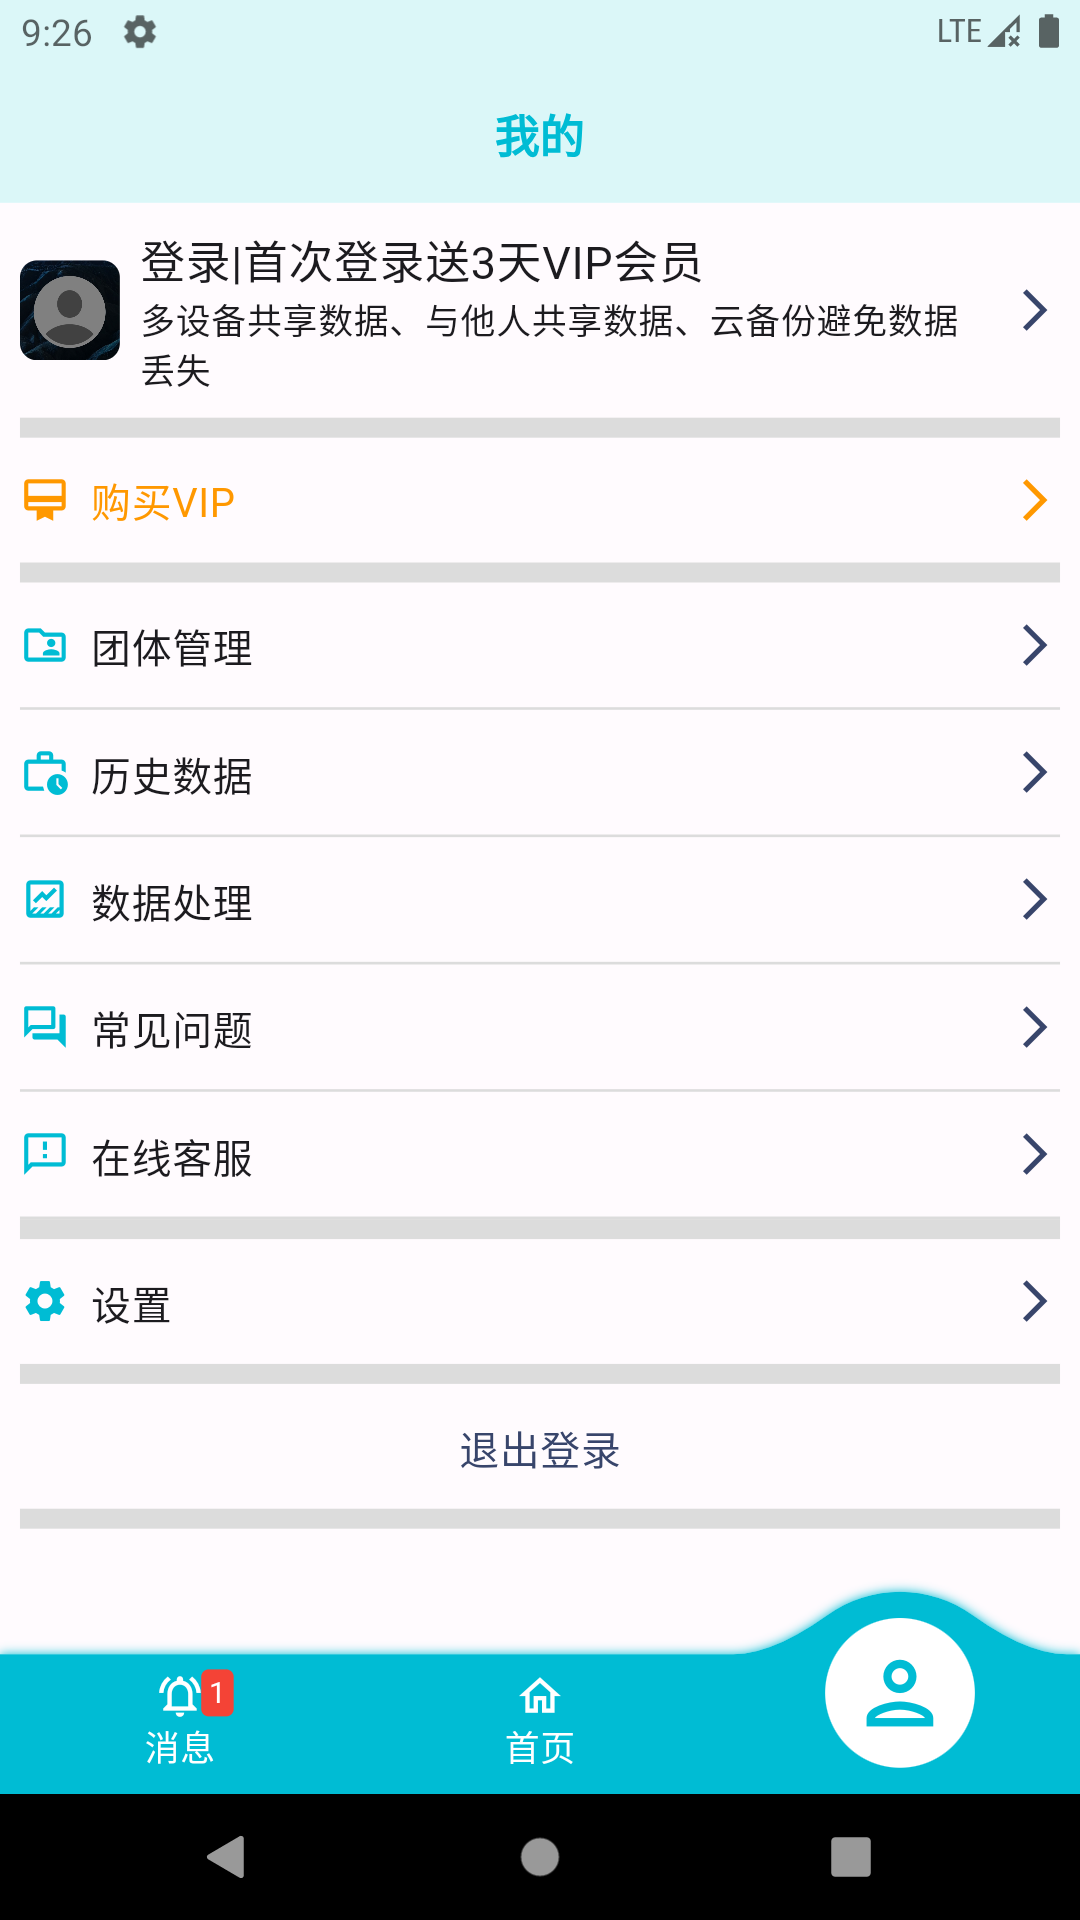Viewport: 1080px width, 1920px height.
Task: Expand the login row chevron arrow
Action: tap(1035, 310)
